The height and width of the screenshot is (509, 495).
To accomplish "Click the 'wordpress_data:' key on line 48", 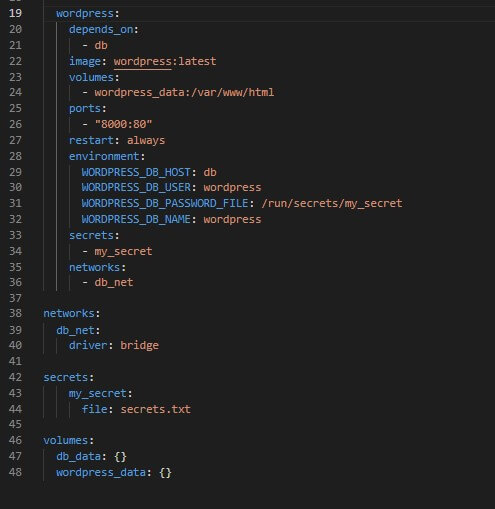I will tap(104, 472).
